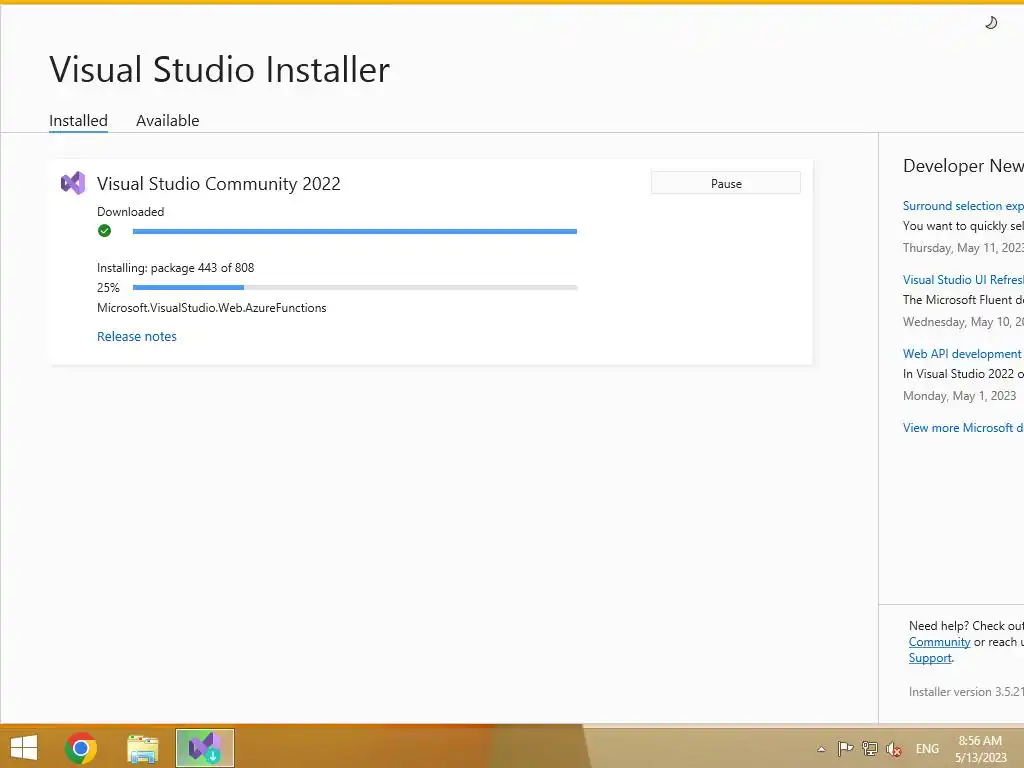Open Surround selection news article
The image size is (1024, 768).
point(963,206)
